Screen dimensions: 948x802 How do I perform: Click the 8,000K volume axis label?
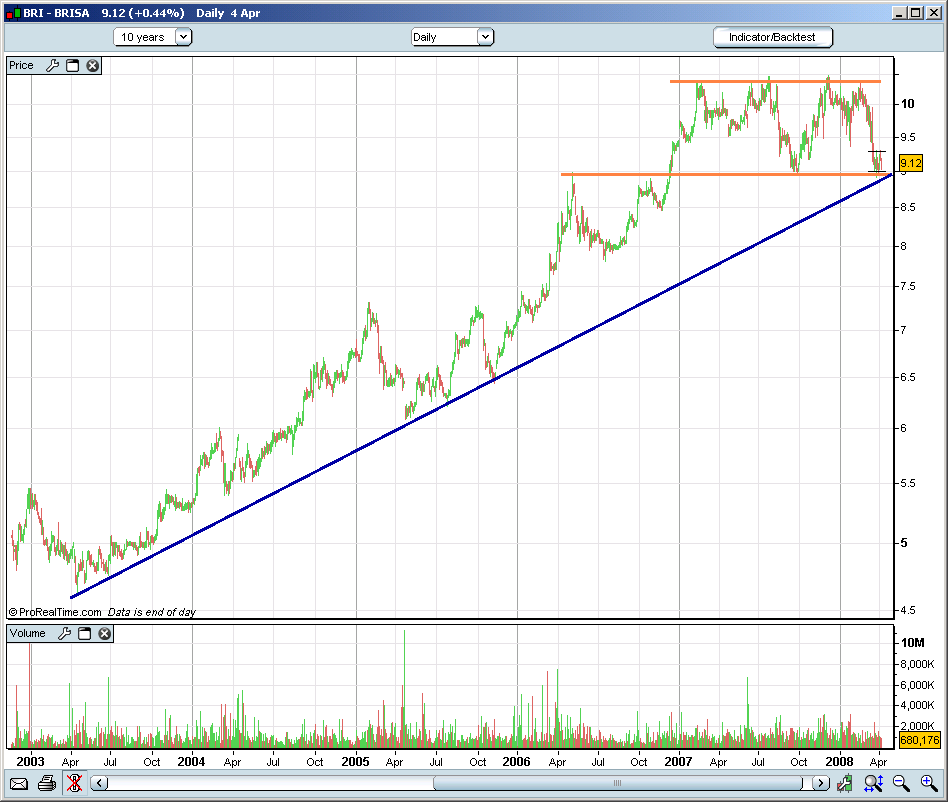click(x=917, y=664)
